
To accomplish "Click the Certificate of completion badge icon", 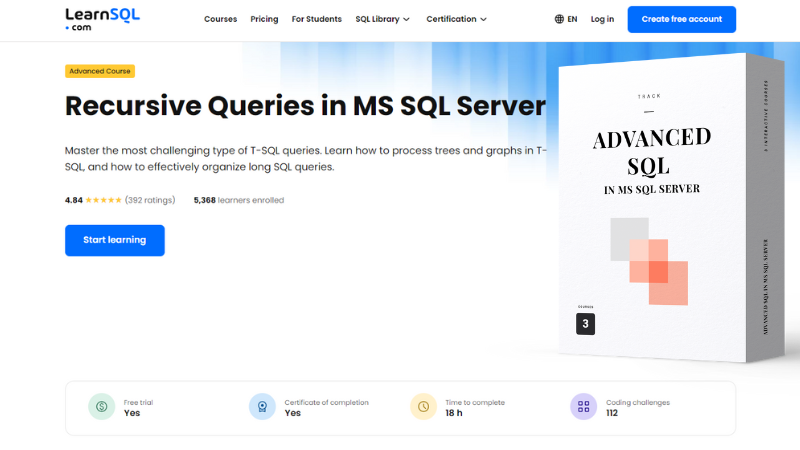I will pos(262,407).
